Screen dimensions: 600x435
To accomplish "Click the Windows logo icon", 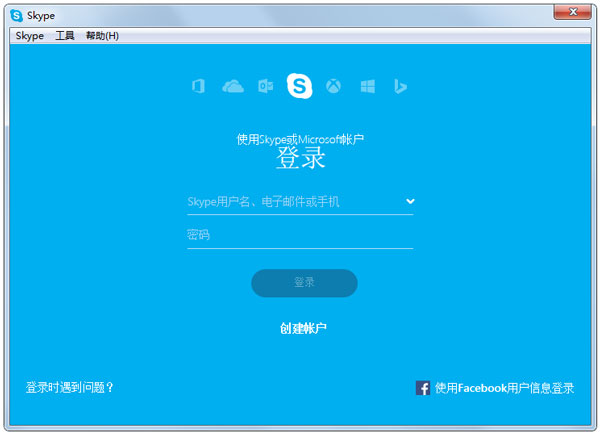I will (x=368, y=86).
